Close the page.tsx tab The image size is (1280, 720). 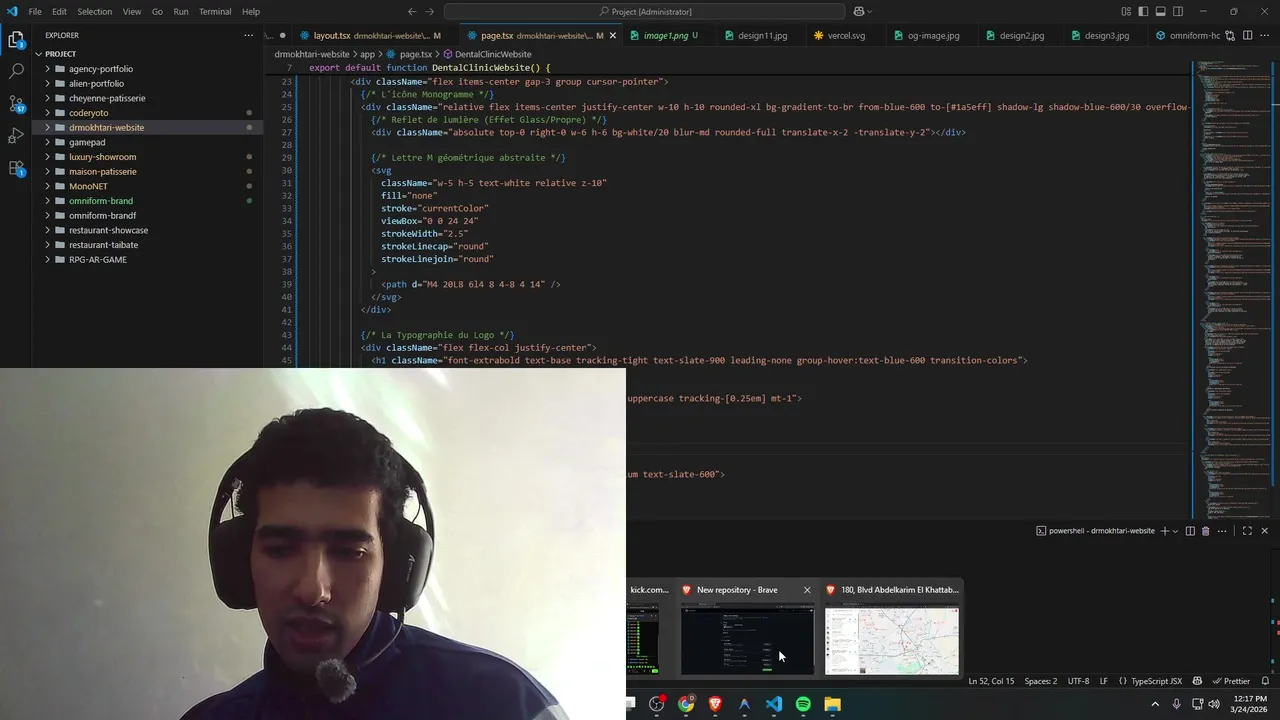coord(613,35)
